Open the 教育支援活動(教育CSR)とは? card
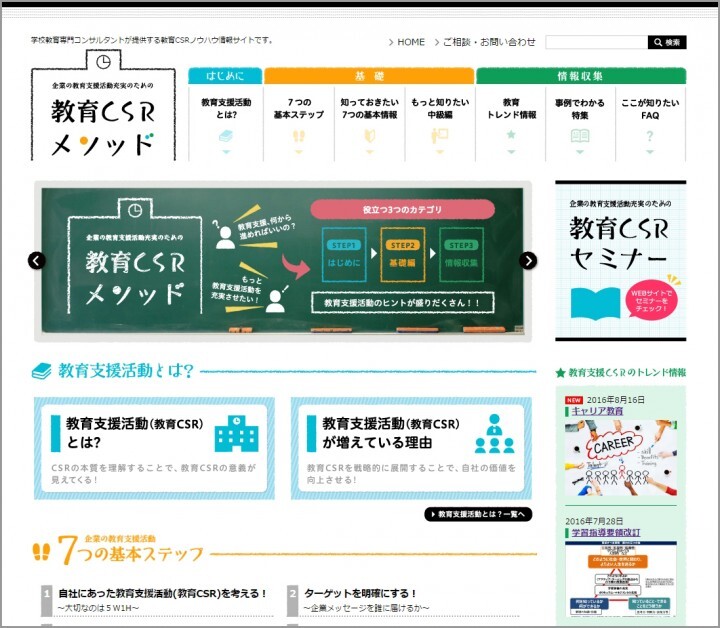The width and height of the screenshot is (720, 628). pyautogui.click(x=154, y=448)
